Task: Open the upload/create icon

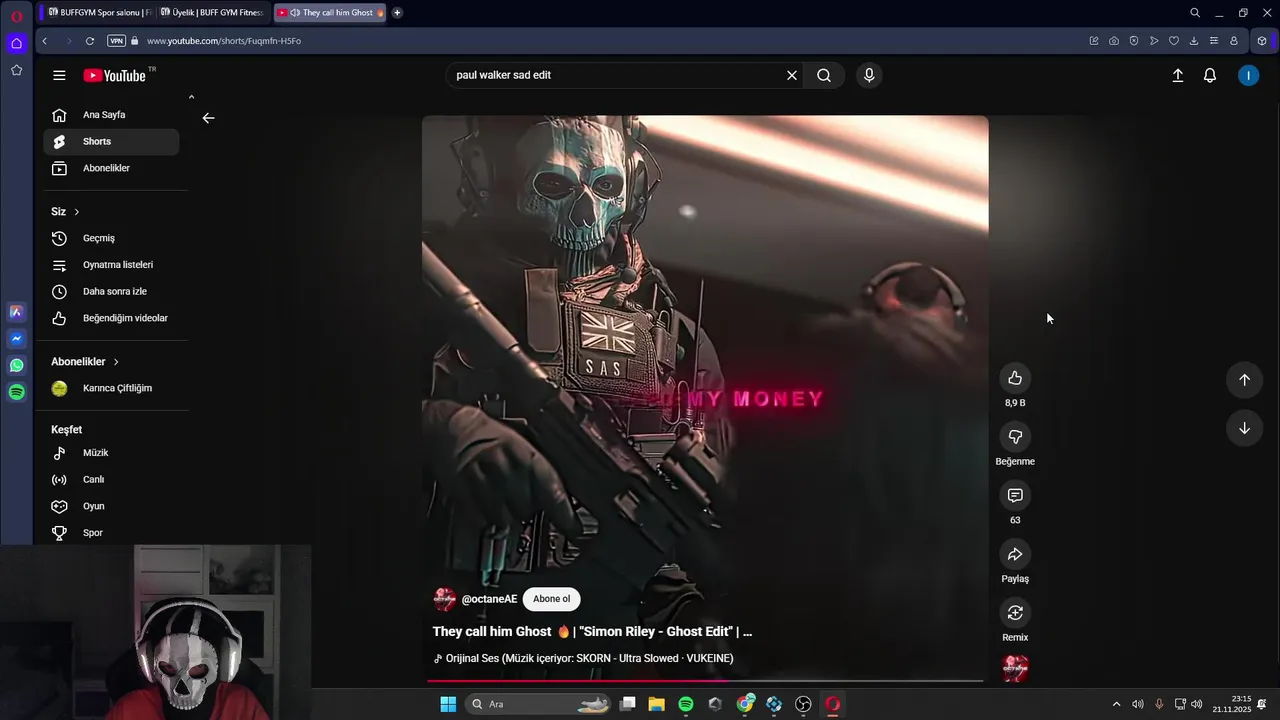Action: tap(1178, 75)
